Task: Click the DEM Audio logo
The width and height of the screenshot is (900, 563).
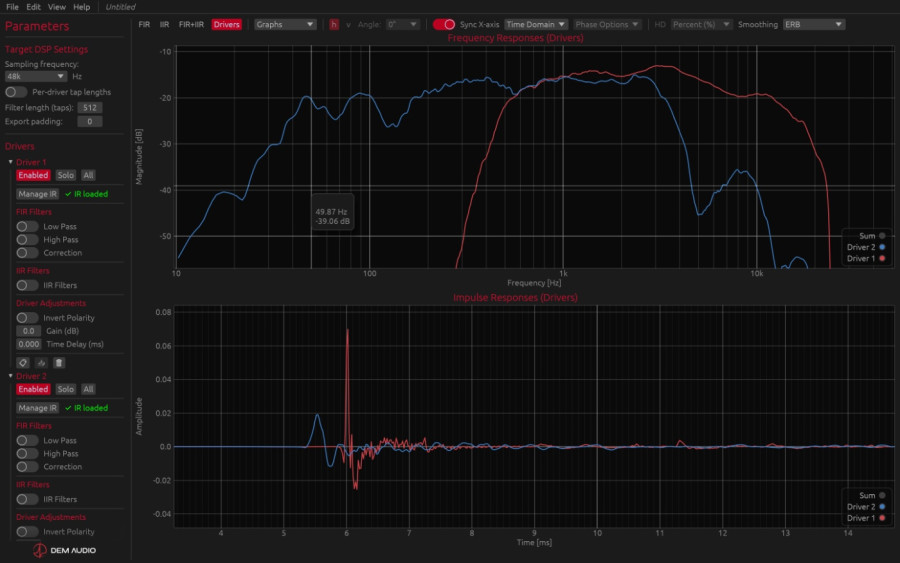Action: coord(64,550)
